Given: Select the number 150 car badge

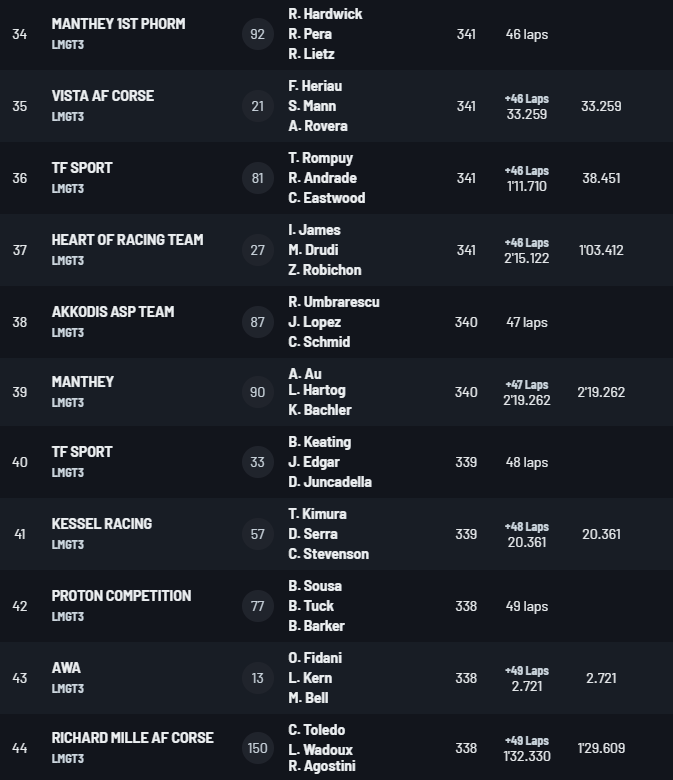Looking at the screenshot, I should click(258, 749).
